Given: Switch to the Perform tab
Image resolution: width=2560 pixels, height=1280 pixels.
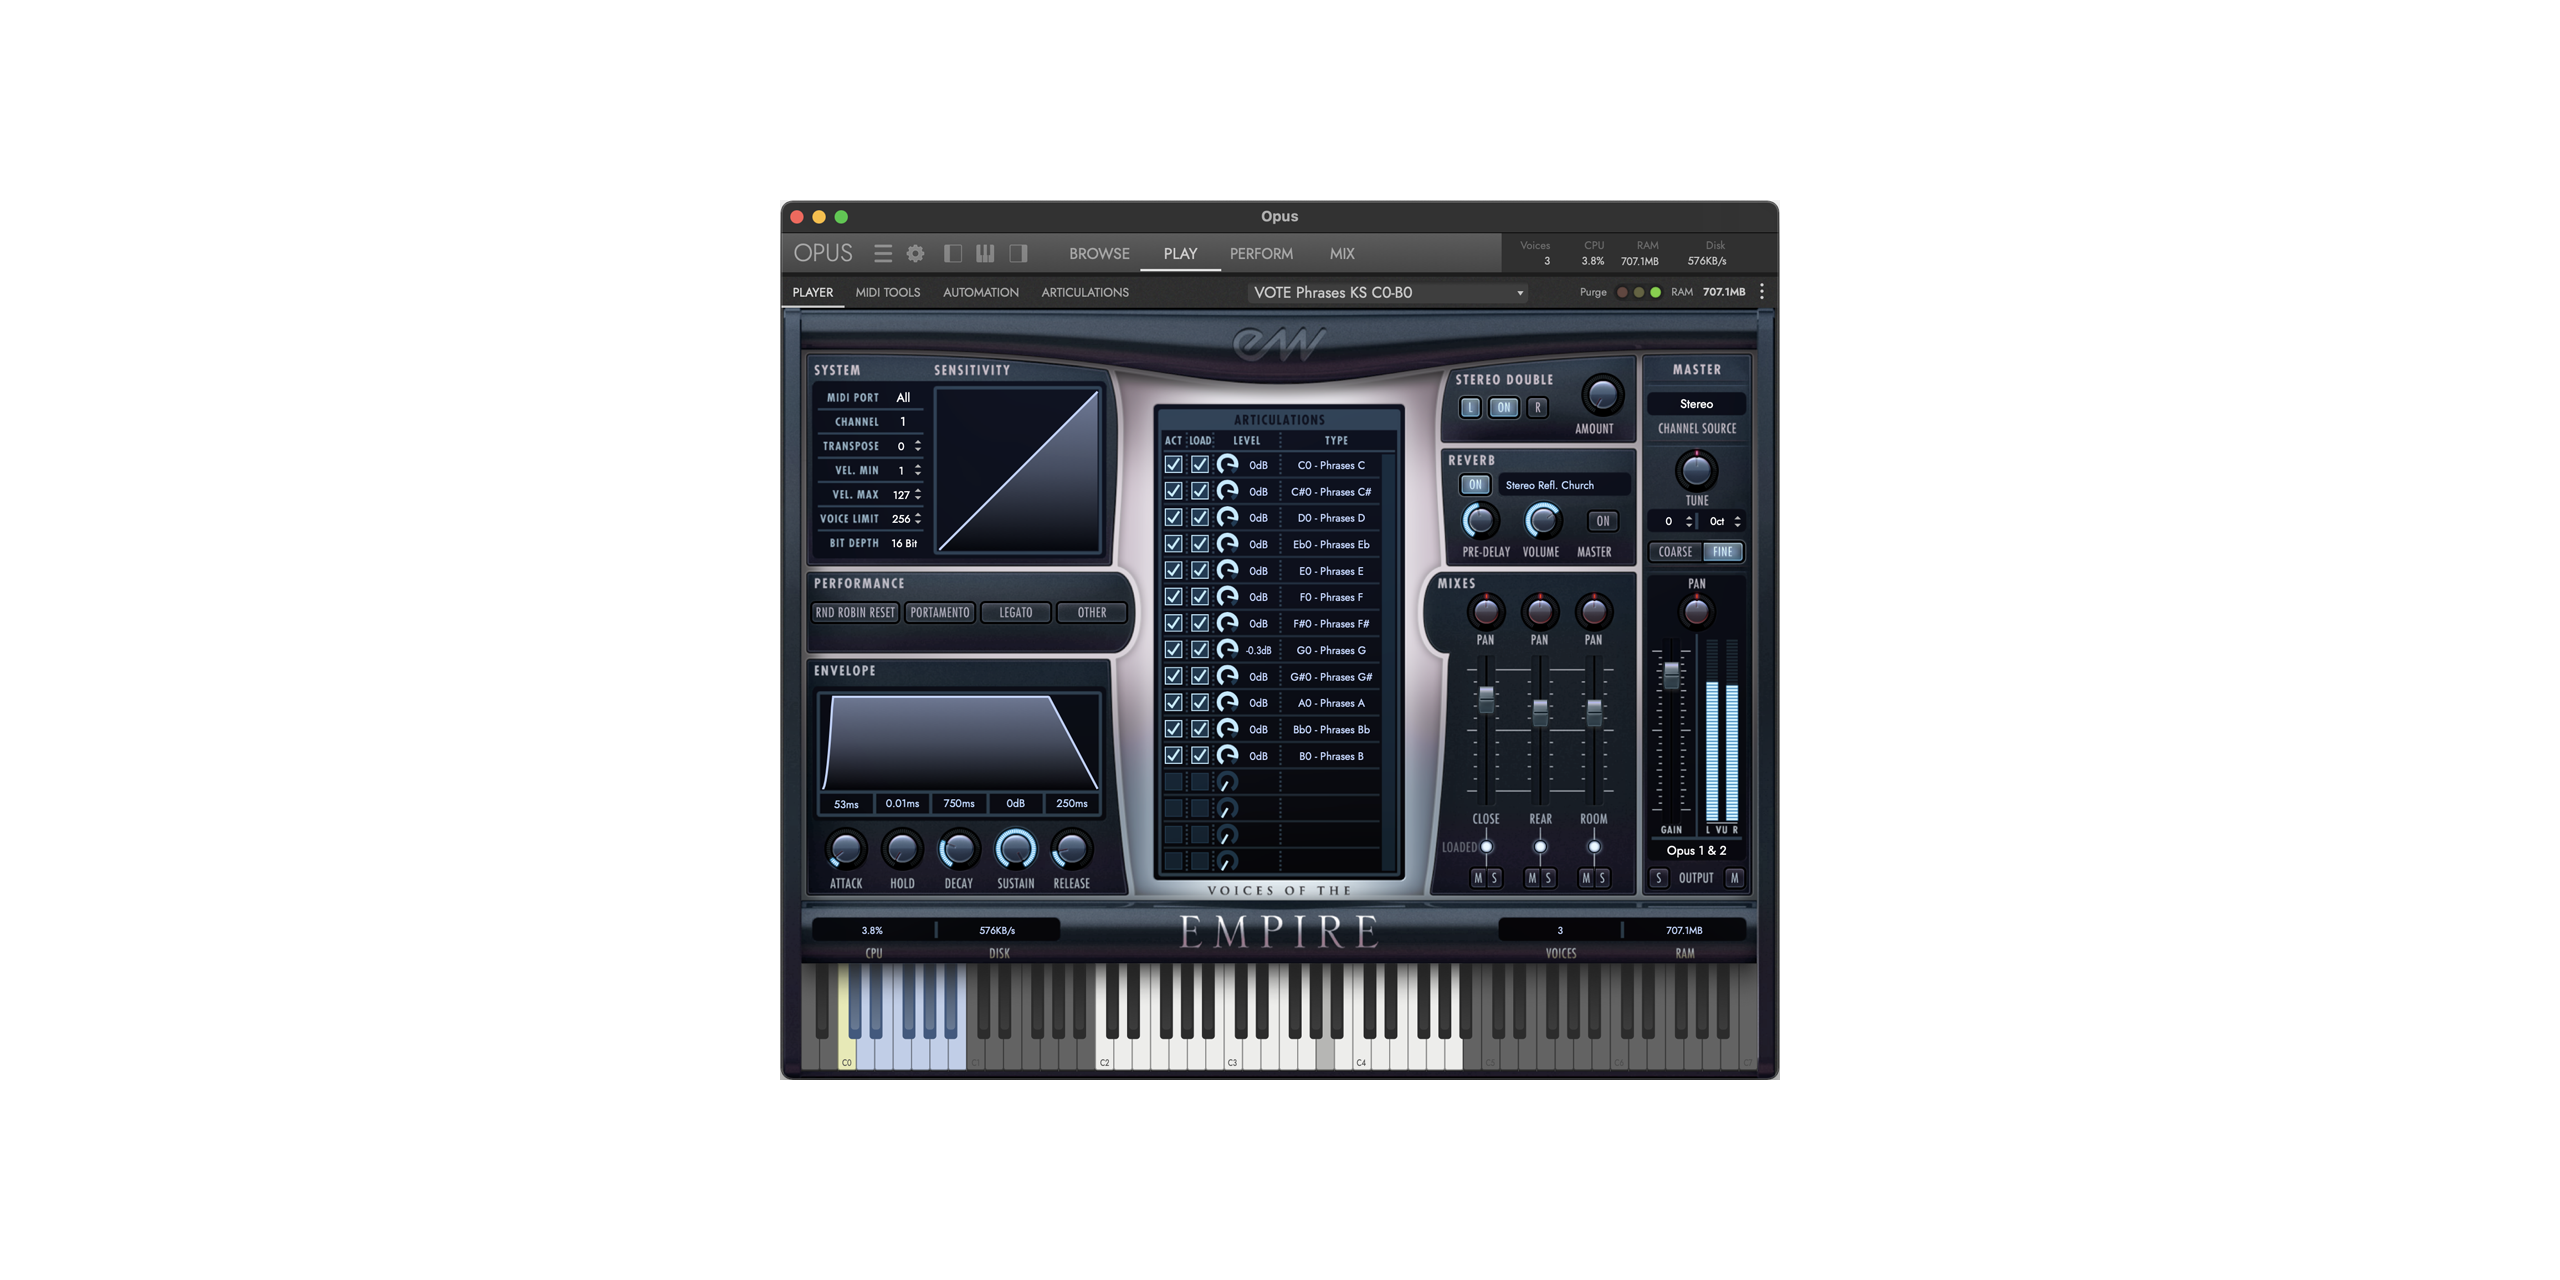Looking at the screenshot, I should click(1261, 254).
